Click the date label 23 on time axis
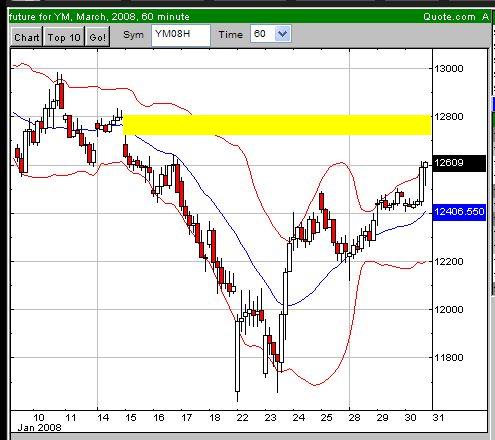This screenshot has width=495, height=440. point(271,417)
